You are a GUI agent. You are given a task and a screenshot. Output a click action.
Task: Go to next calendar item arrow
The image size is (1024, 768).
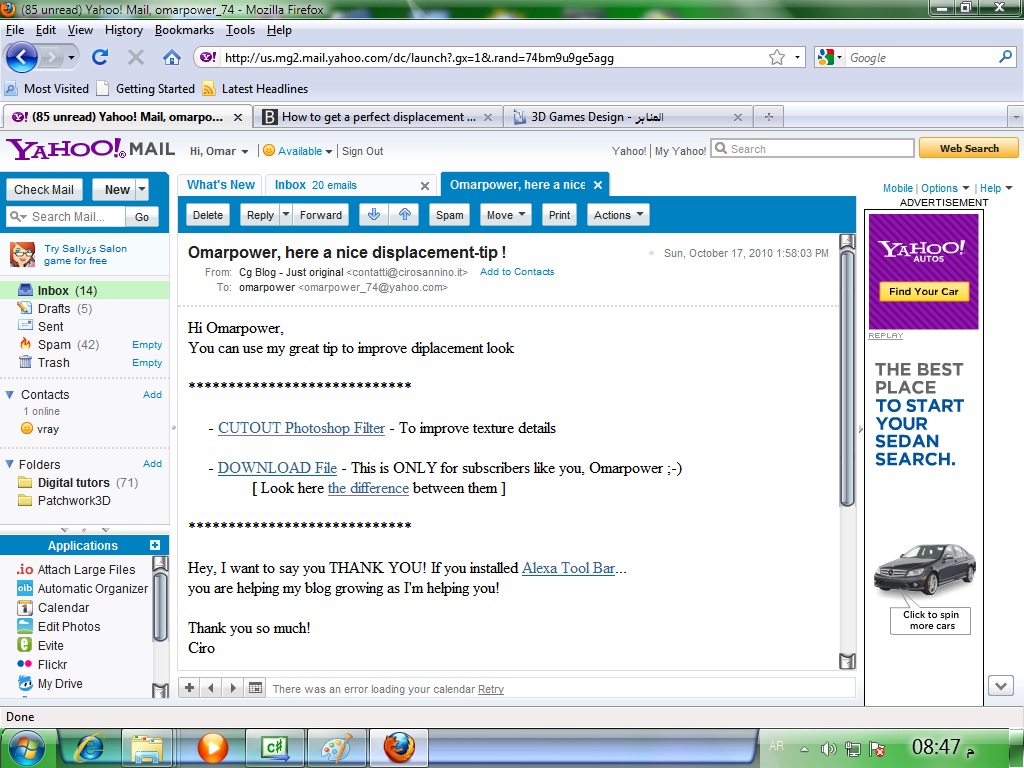[233, 688]
